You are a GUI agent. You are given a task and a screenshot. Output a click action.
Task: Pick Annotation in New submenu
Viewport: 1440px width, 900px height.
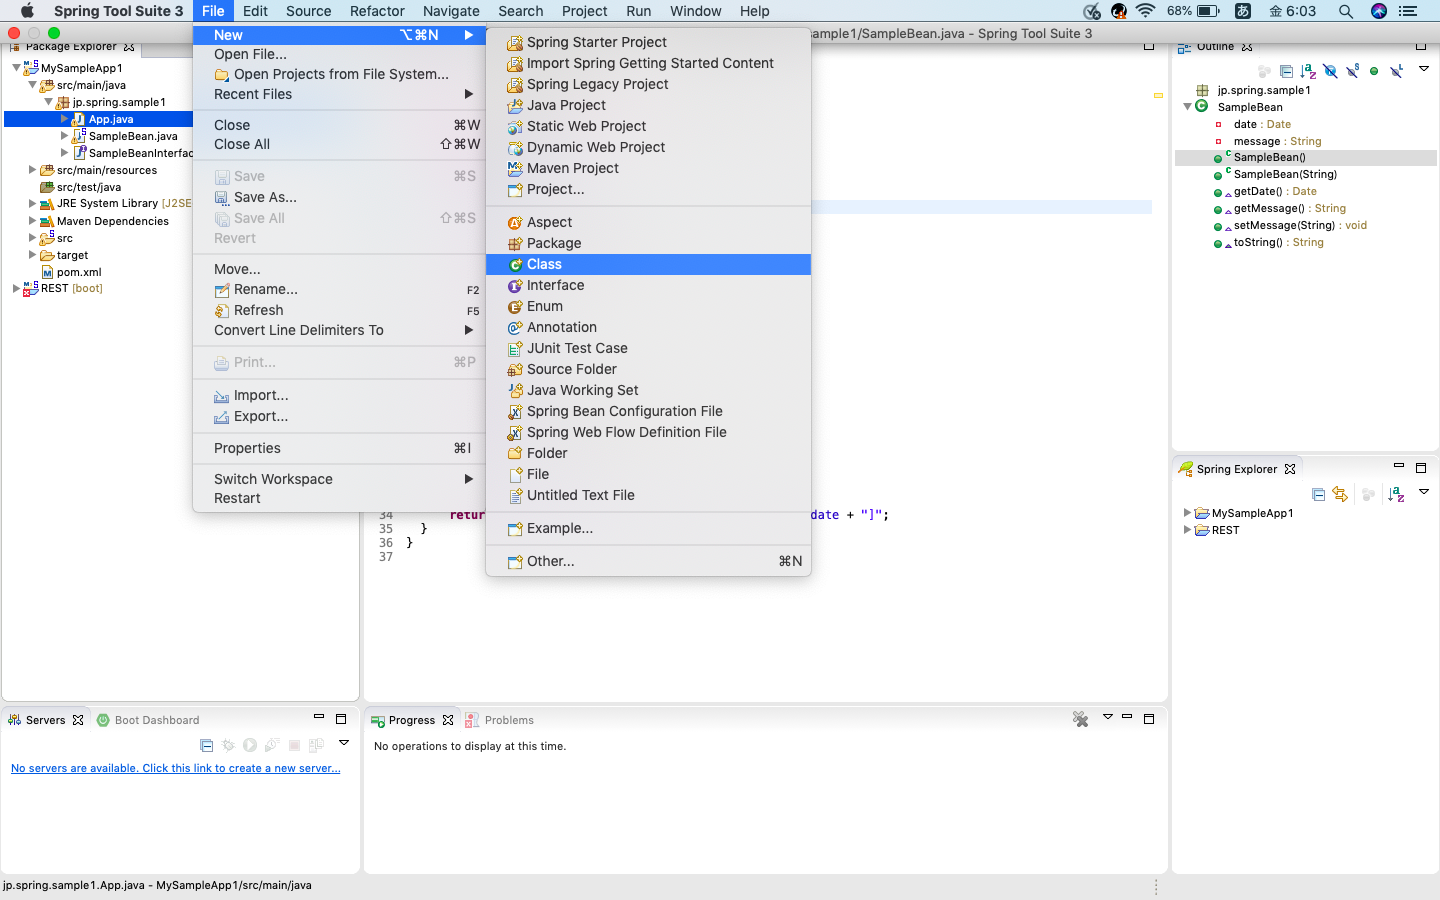pyautogui.click(x=648, y=327)
